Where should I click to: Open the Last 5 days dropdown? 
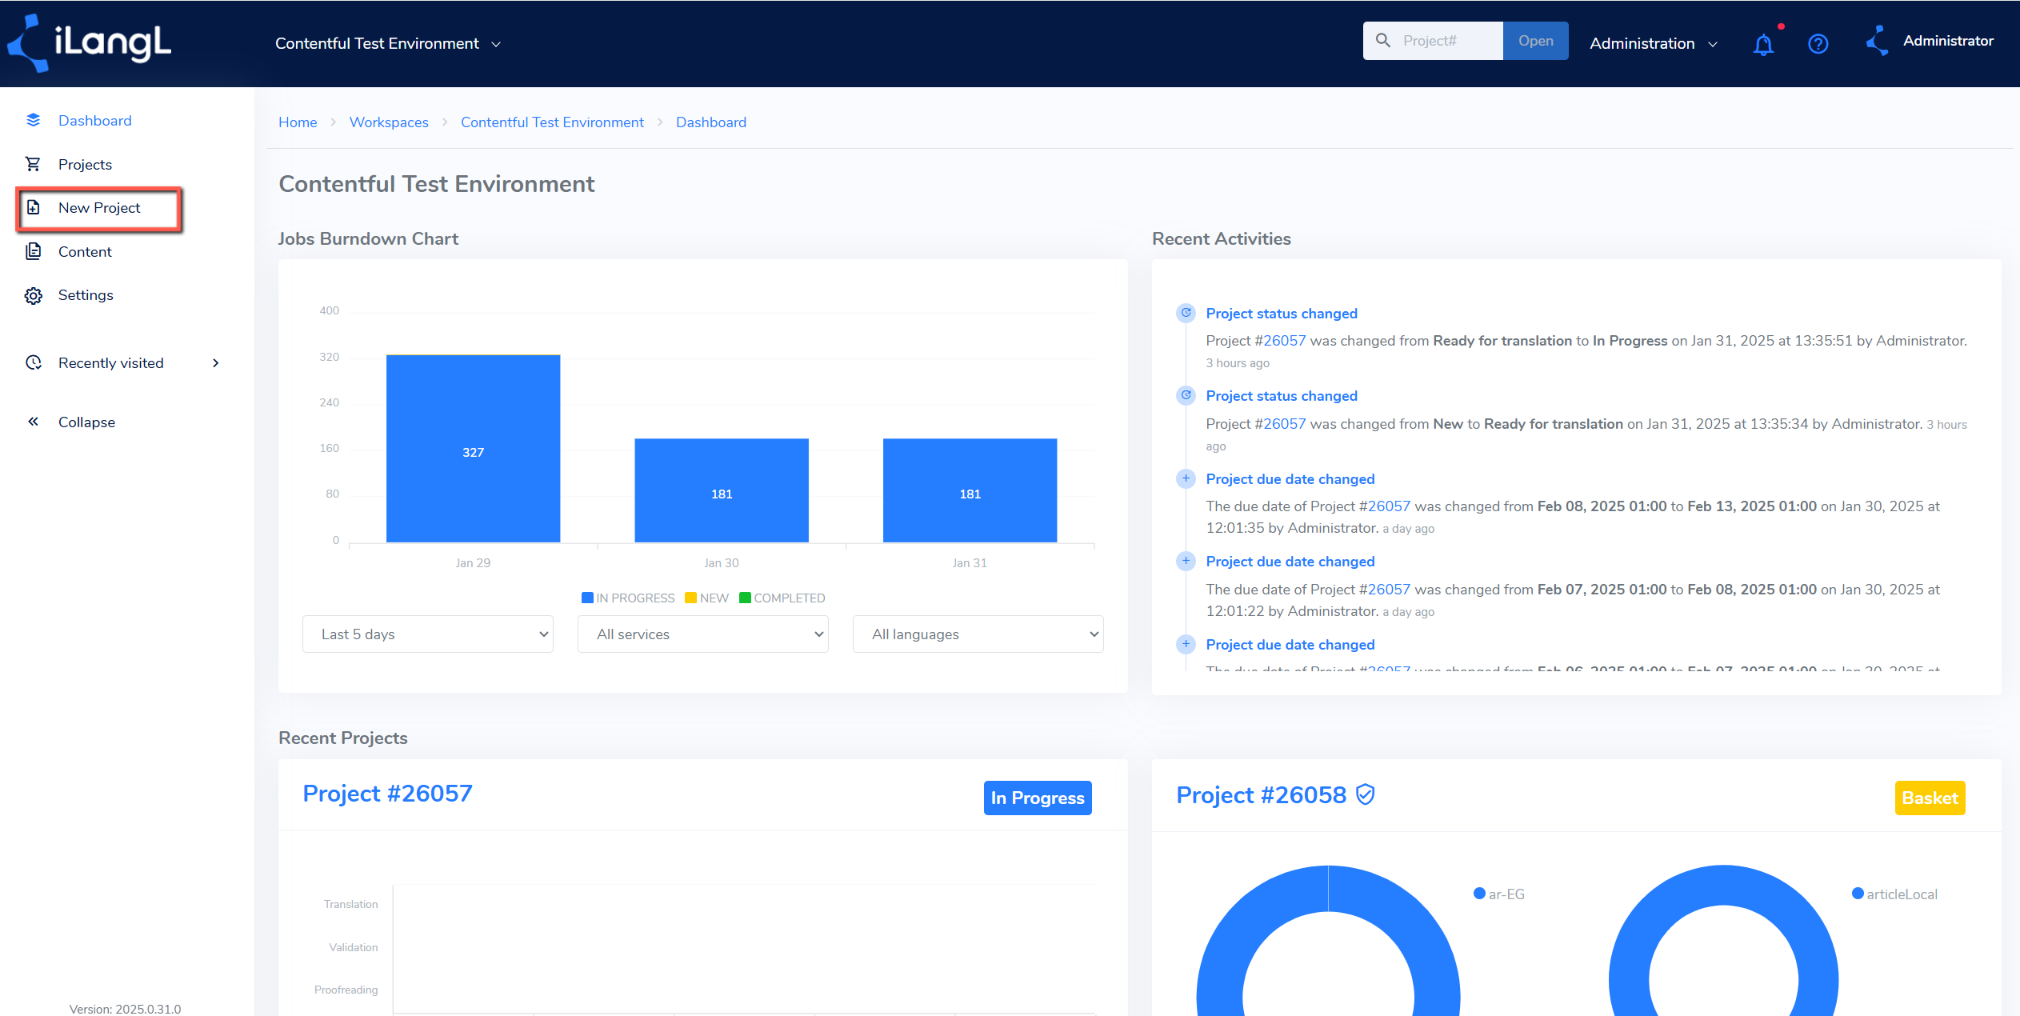tap(428, 634)
